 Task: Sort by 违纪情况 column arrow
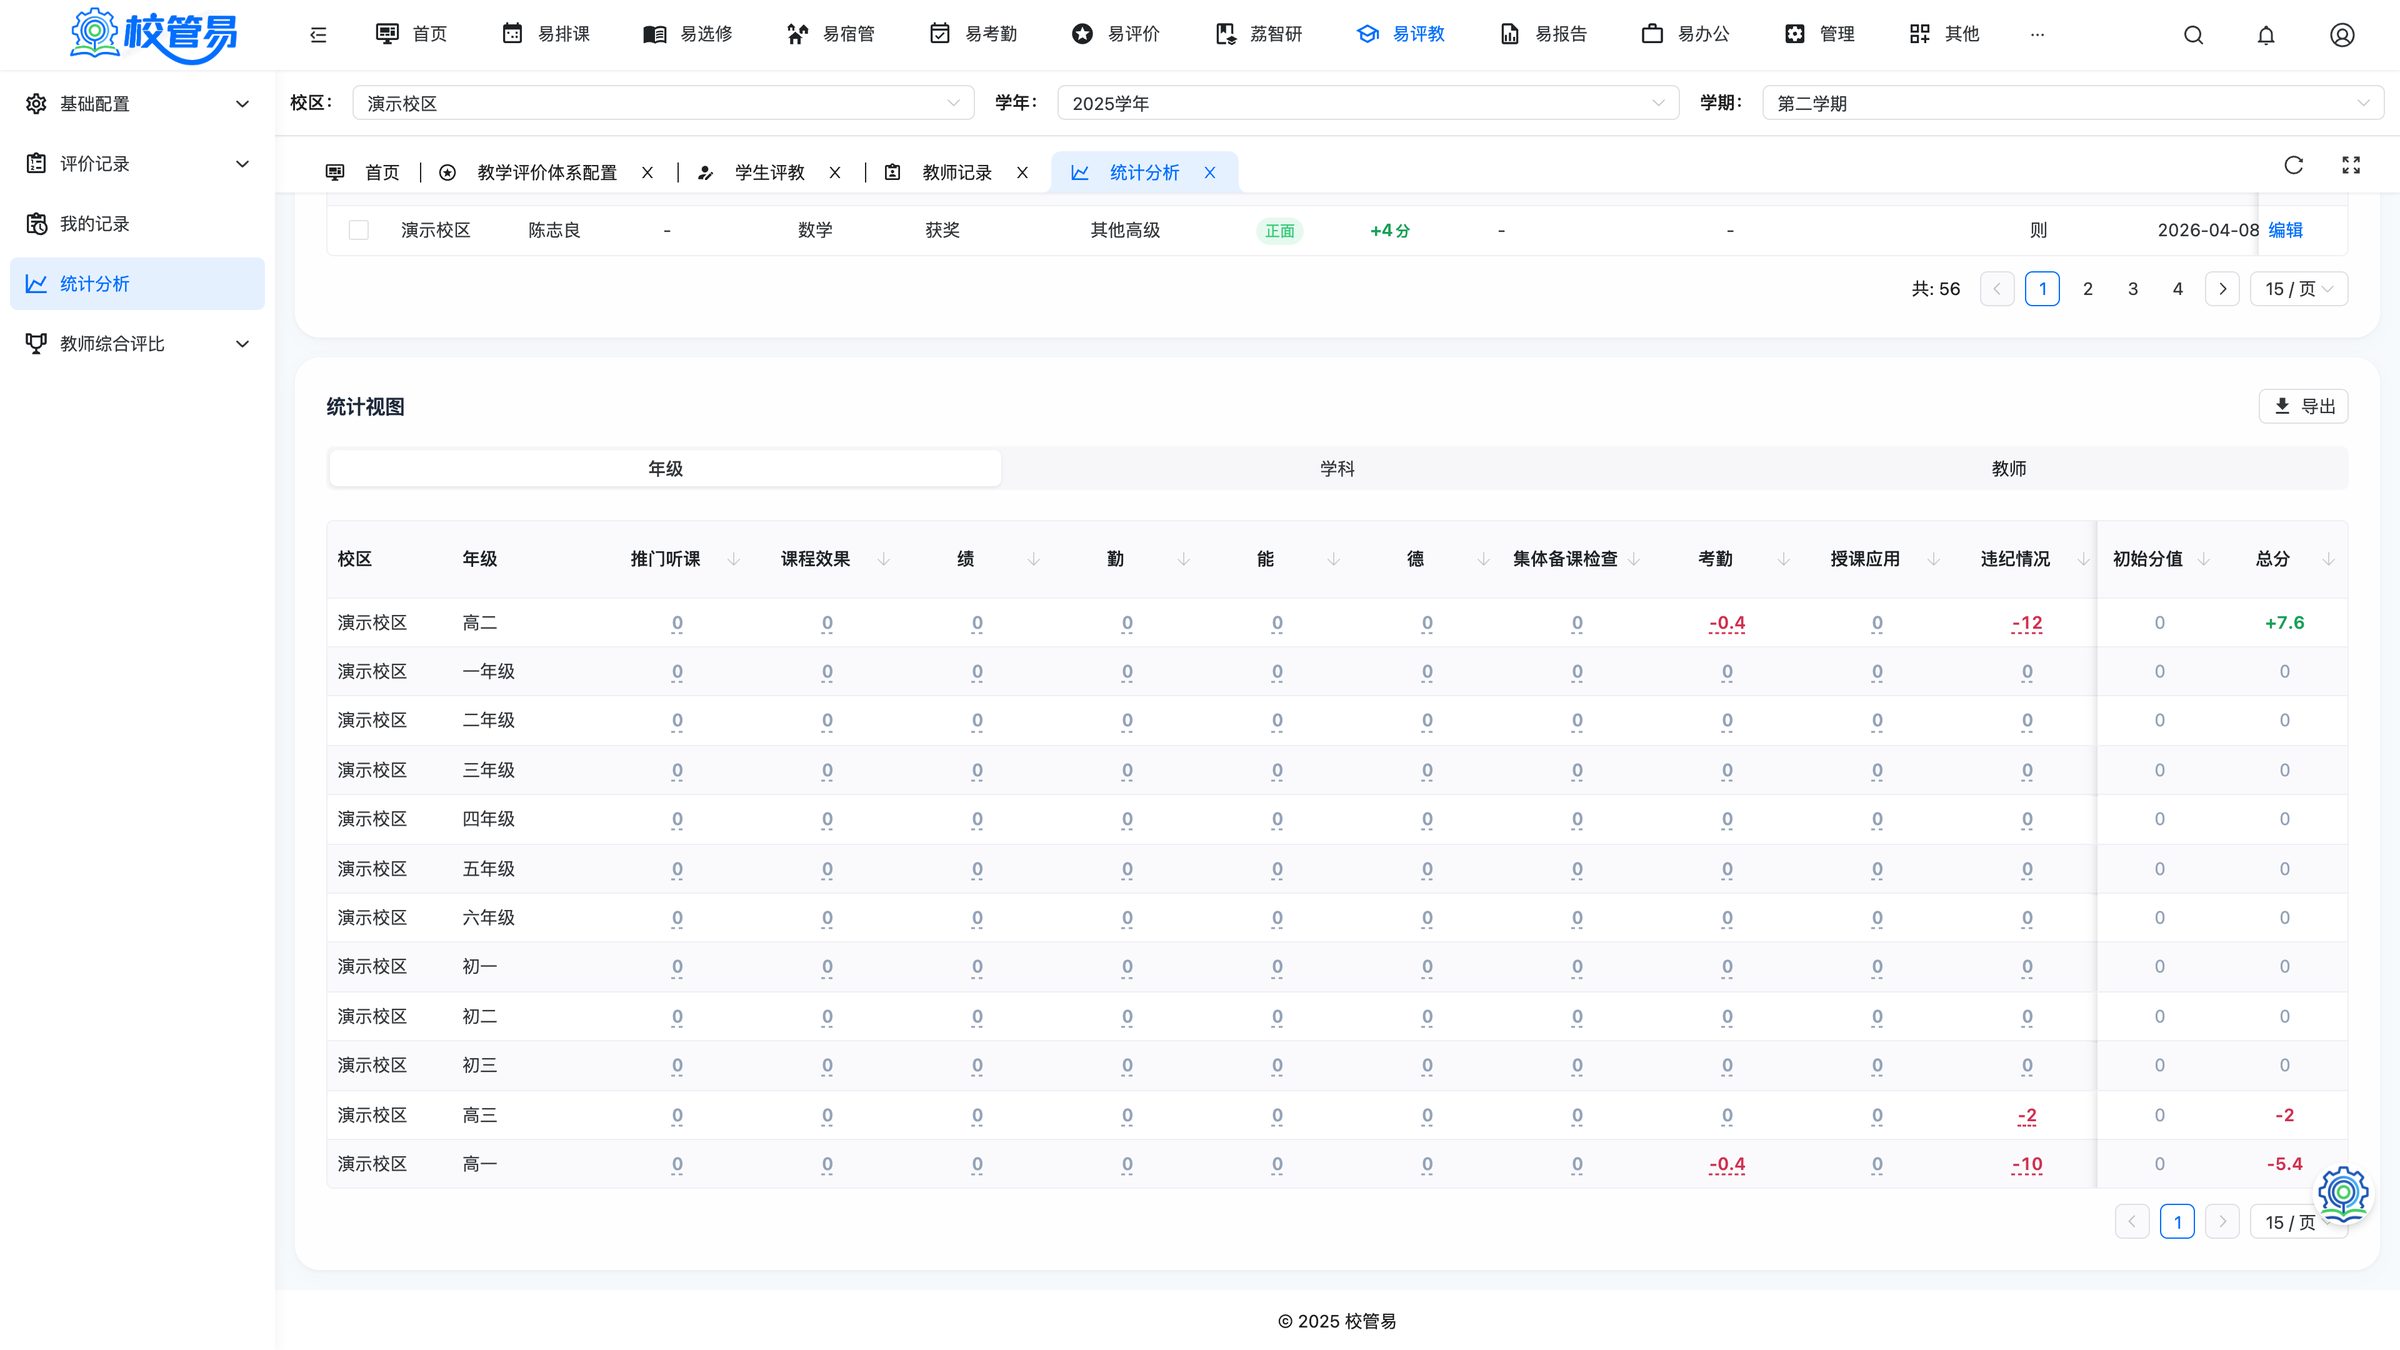tap(2084, 559)
